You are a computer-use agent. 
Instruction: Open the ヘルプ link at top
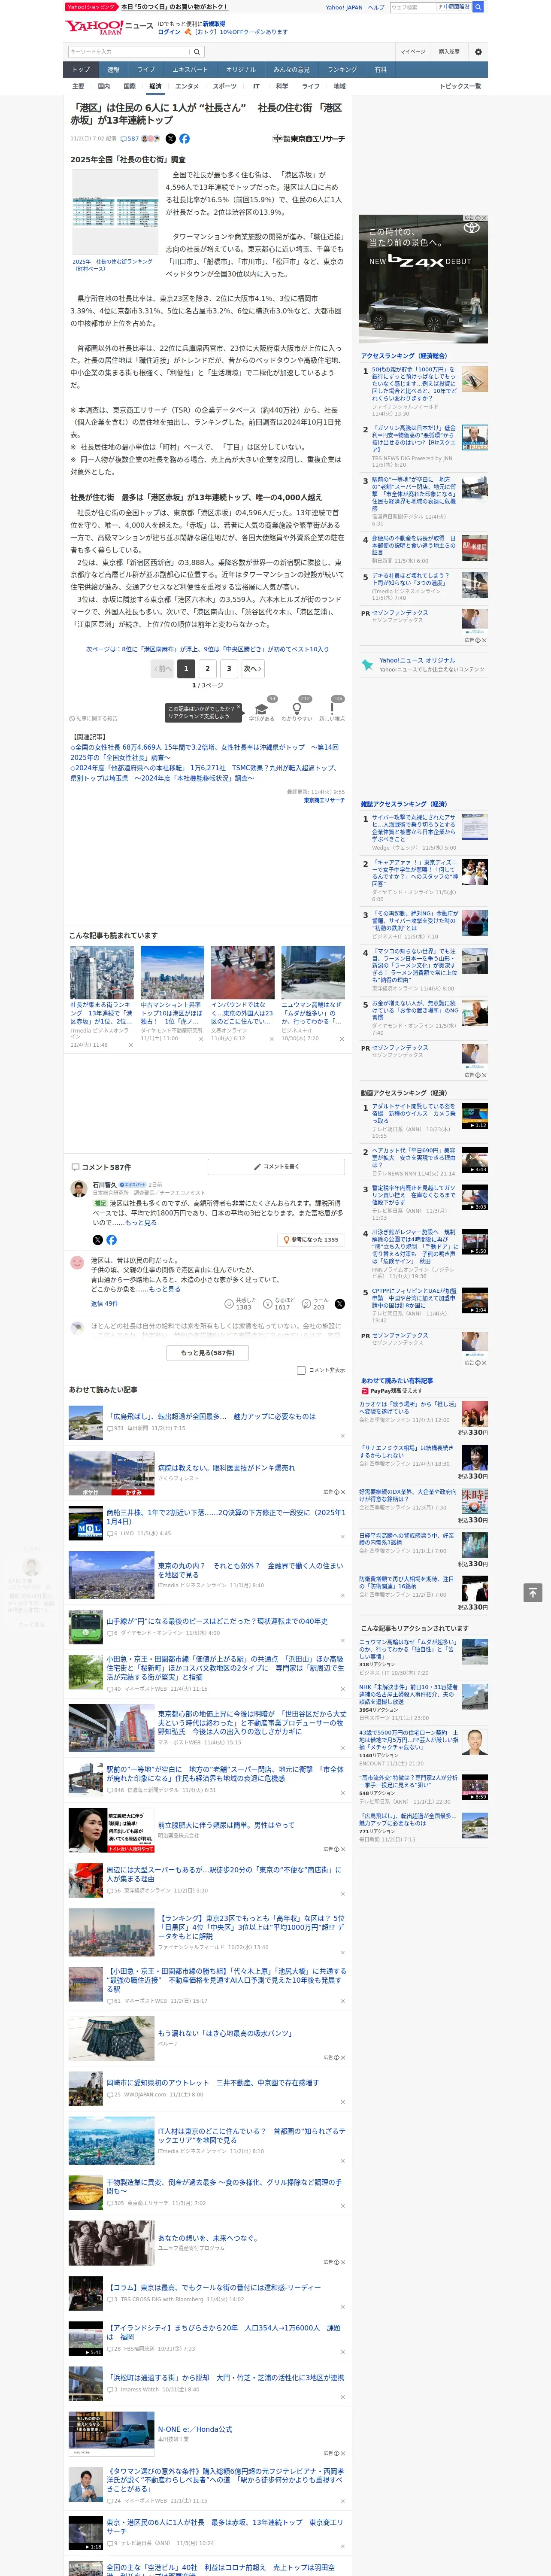click(x=376, y=7)
